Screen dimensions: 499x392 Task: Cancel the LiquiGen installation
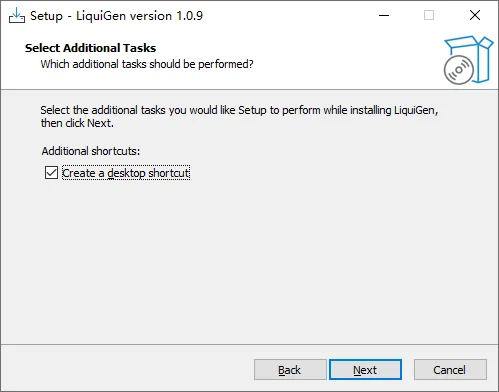(450, 370)
